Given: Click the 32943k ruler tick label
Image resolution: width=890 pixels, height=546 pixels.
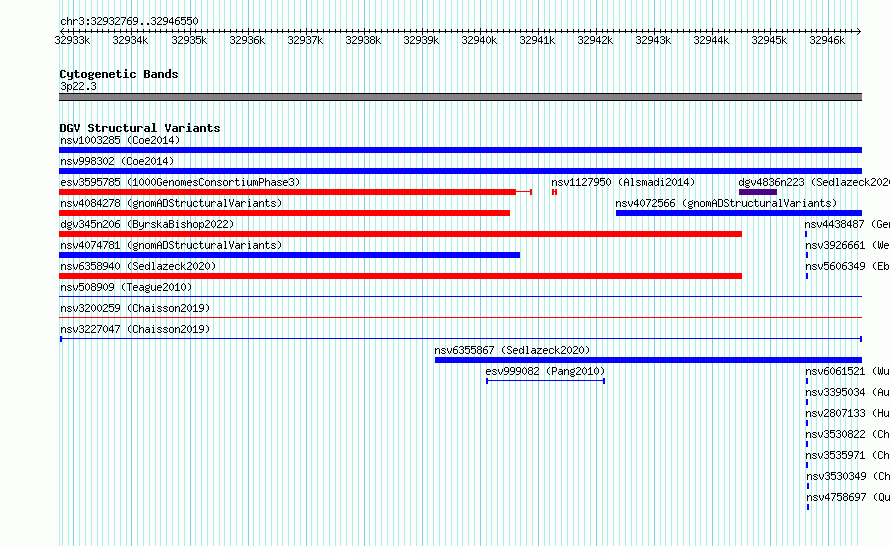Looking at the screenshot, I should (x=653, y=40).
